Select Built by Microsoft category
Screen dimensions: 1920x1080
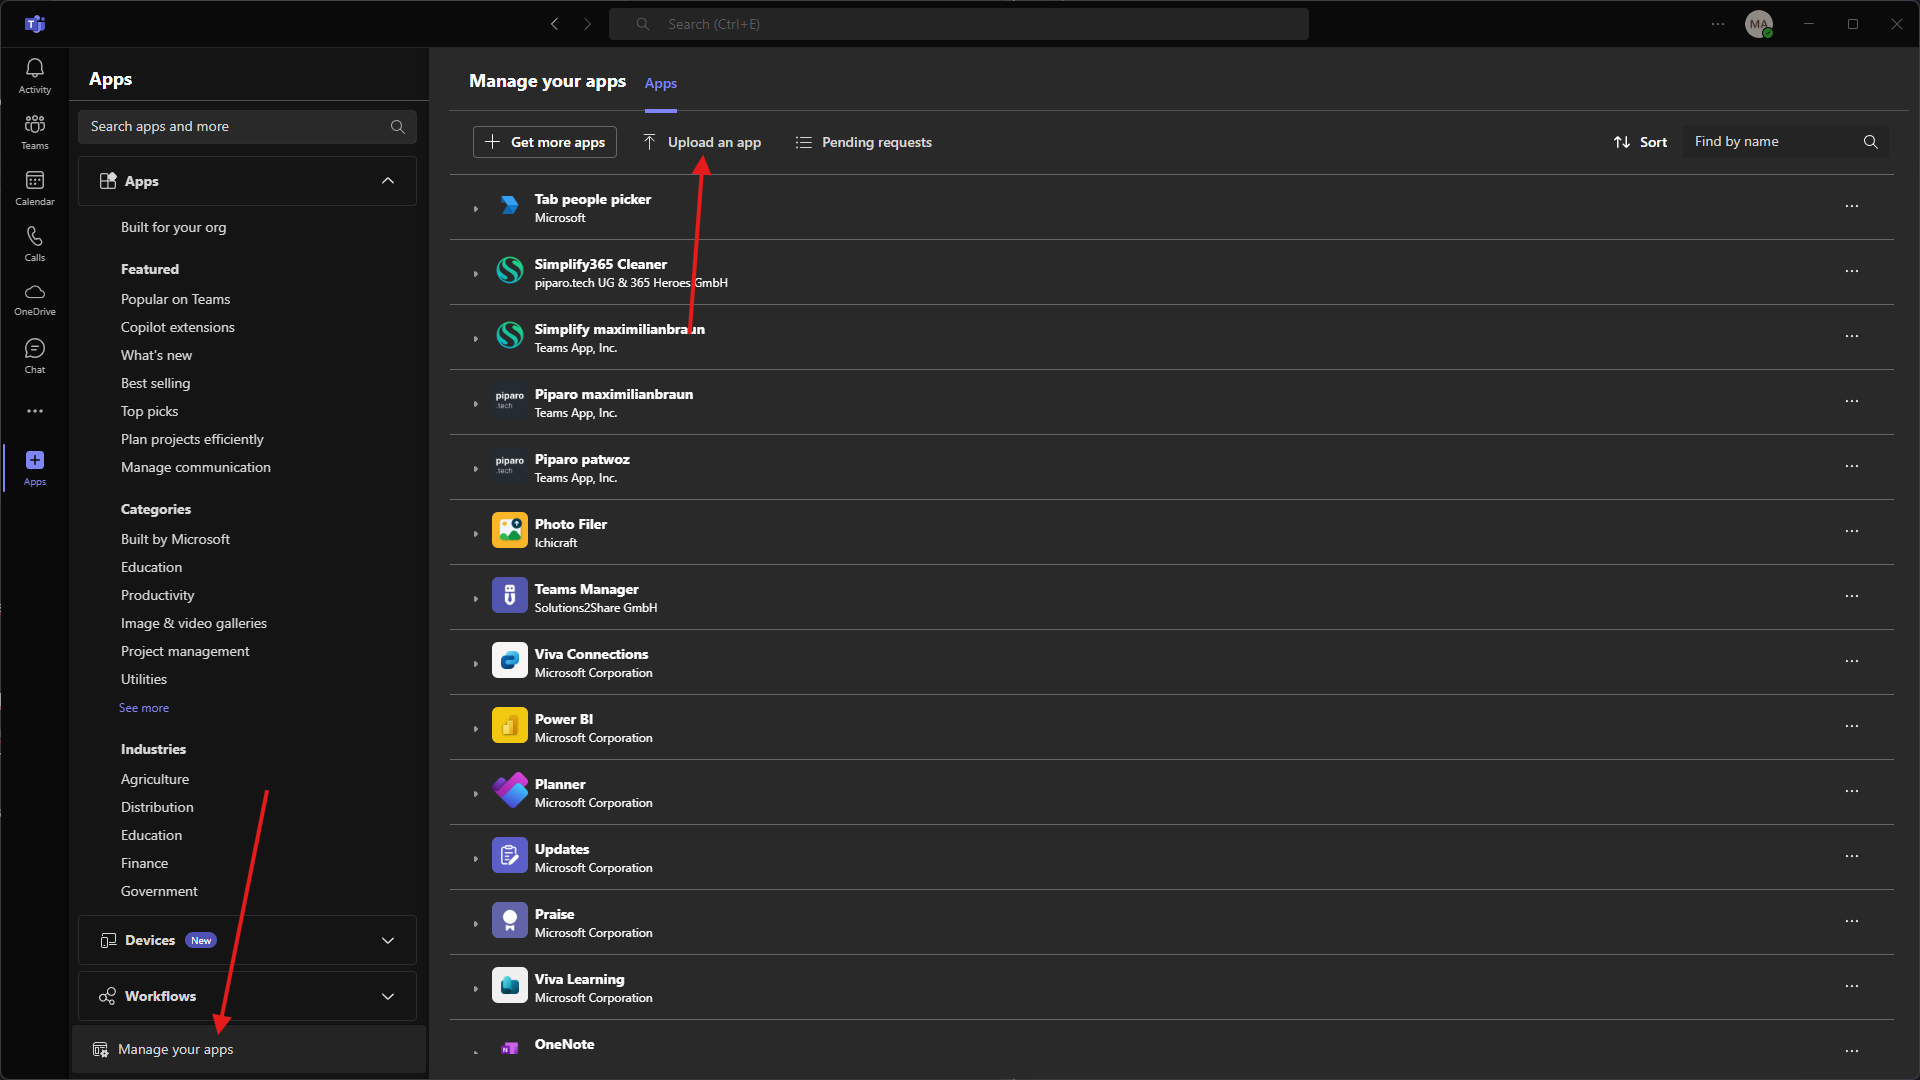point(176,540)
